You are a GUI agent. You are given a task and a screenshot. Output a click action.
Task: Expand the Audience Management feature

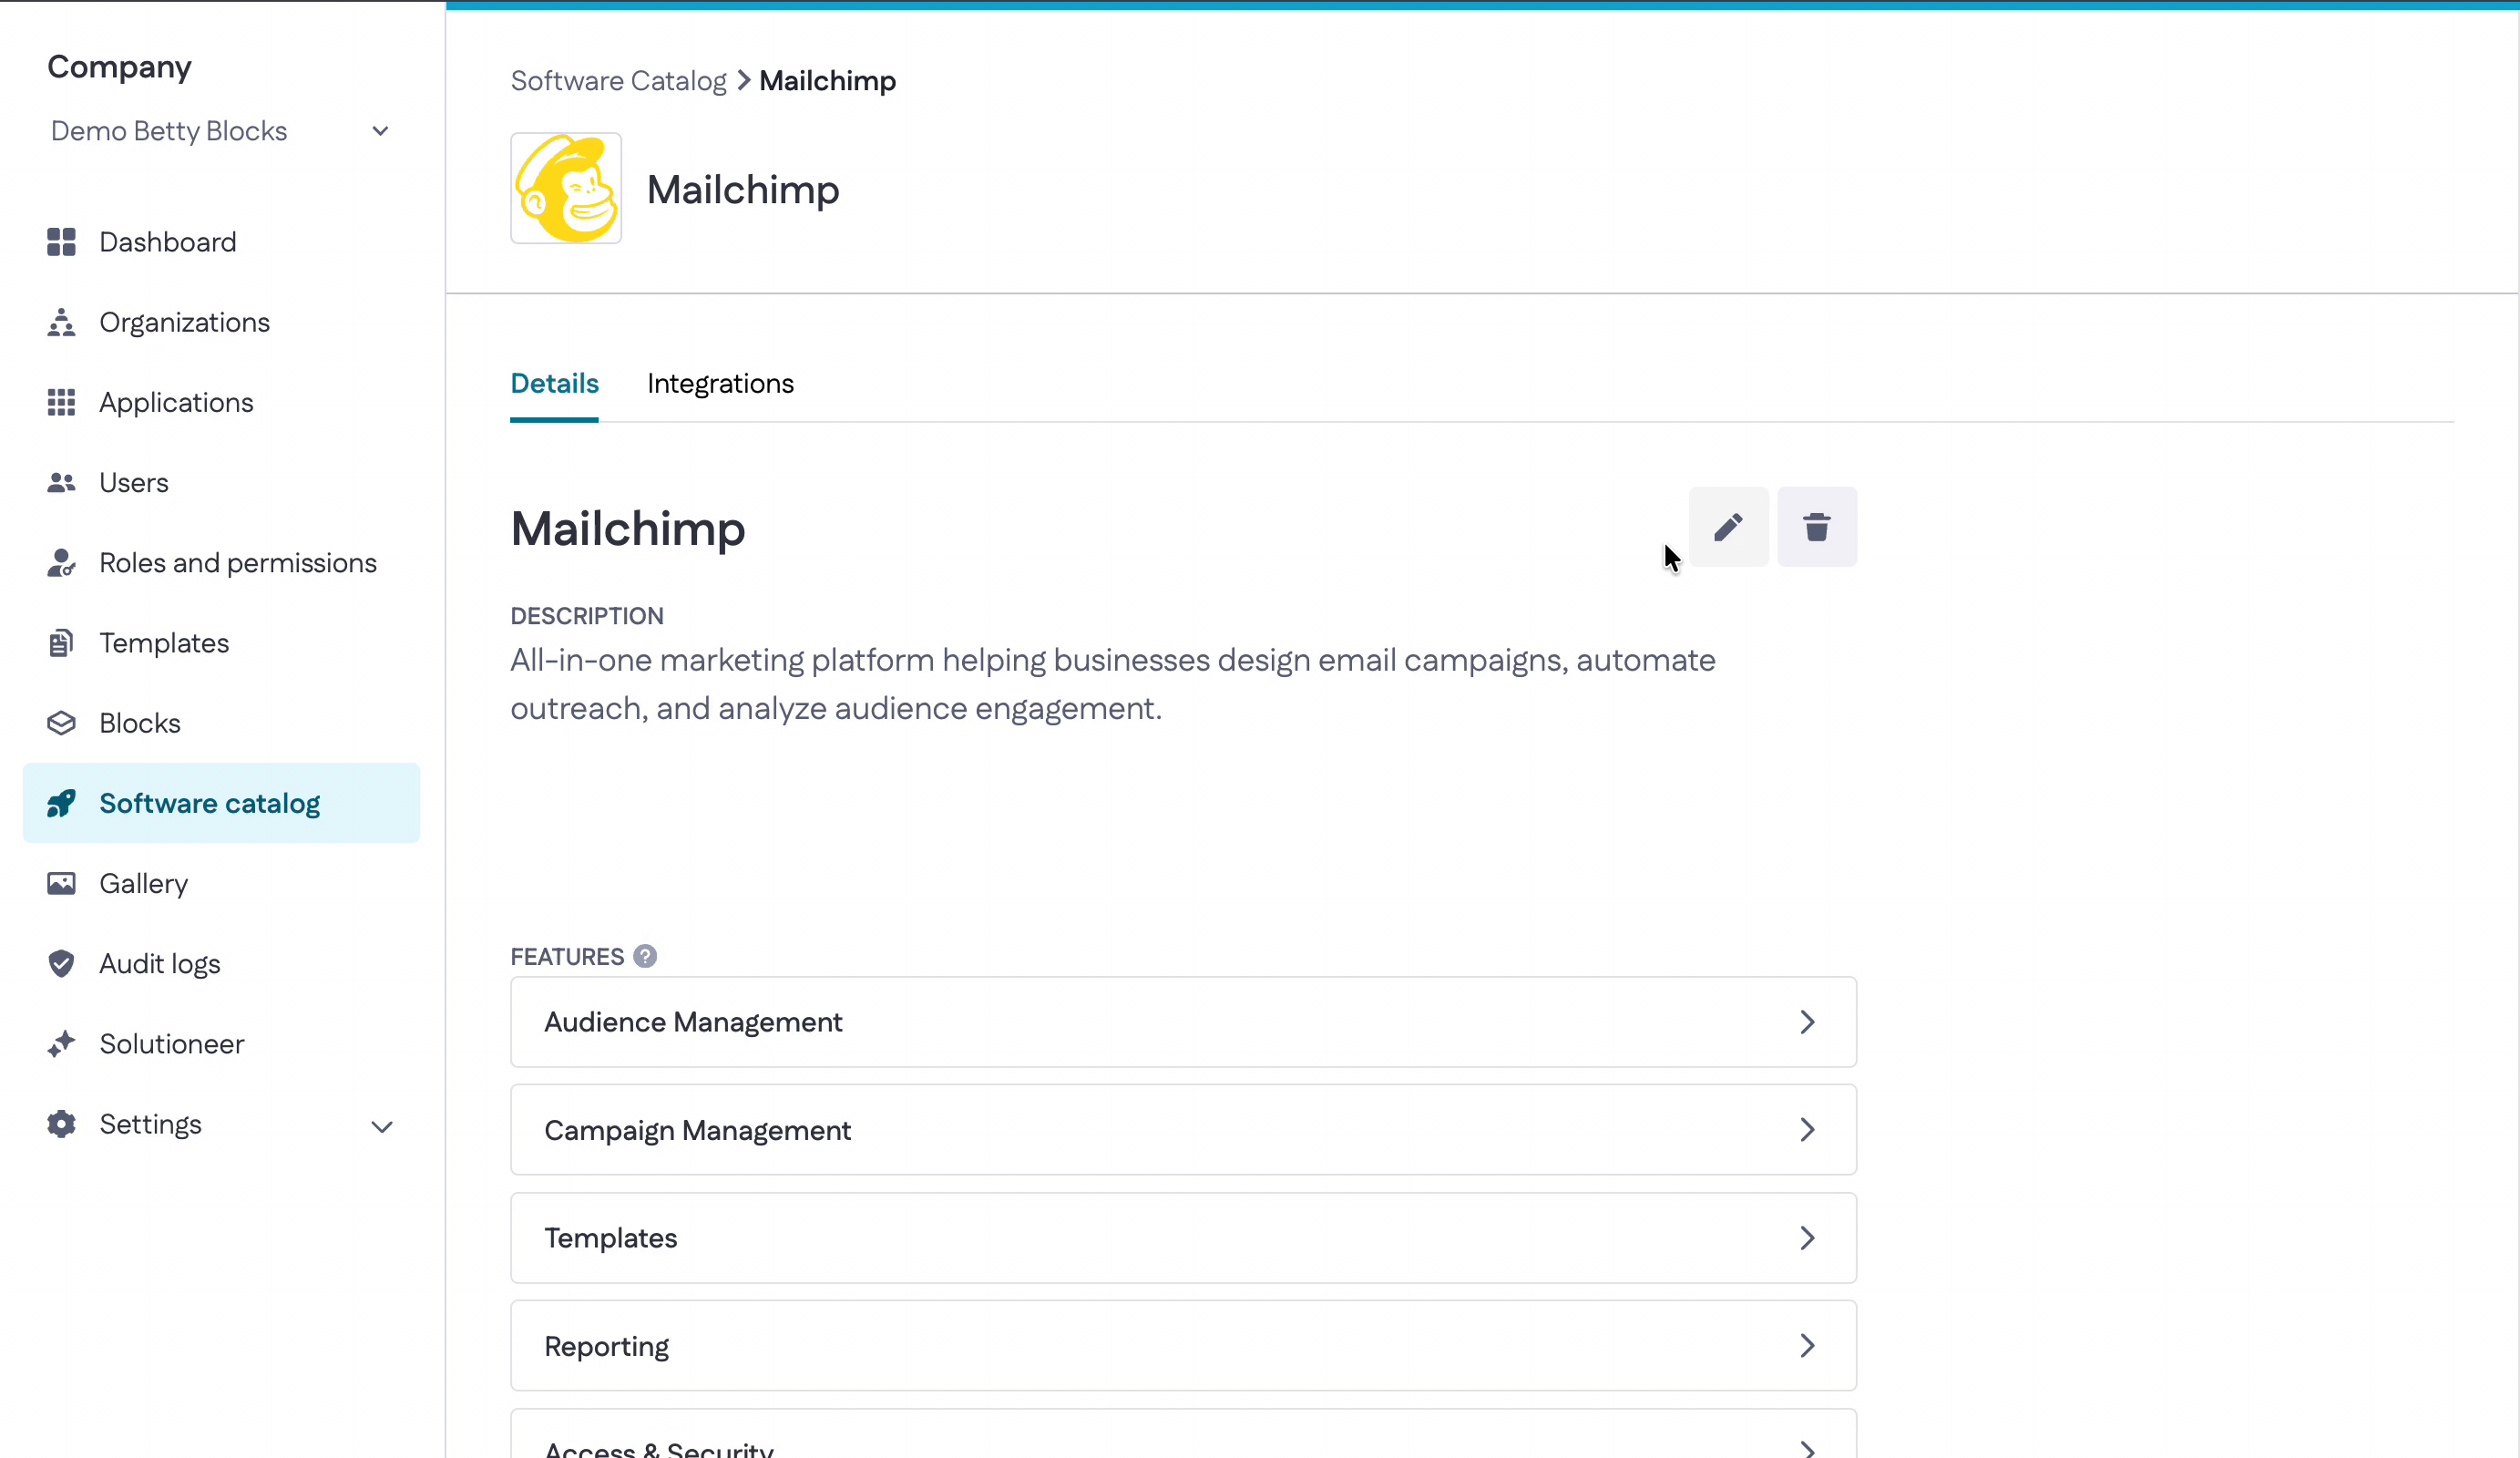click(1183, 1021)
